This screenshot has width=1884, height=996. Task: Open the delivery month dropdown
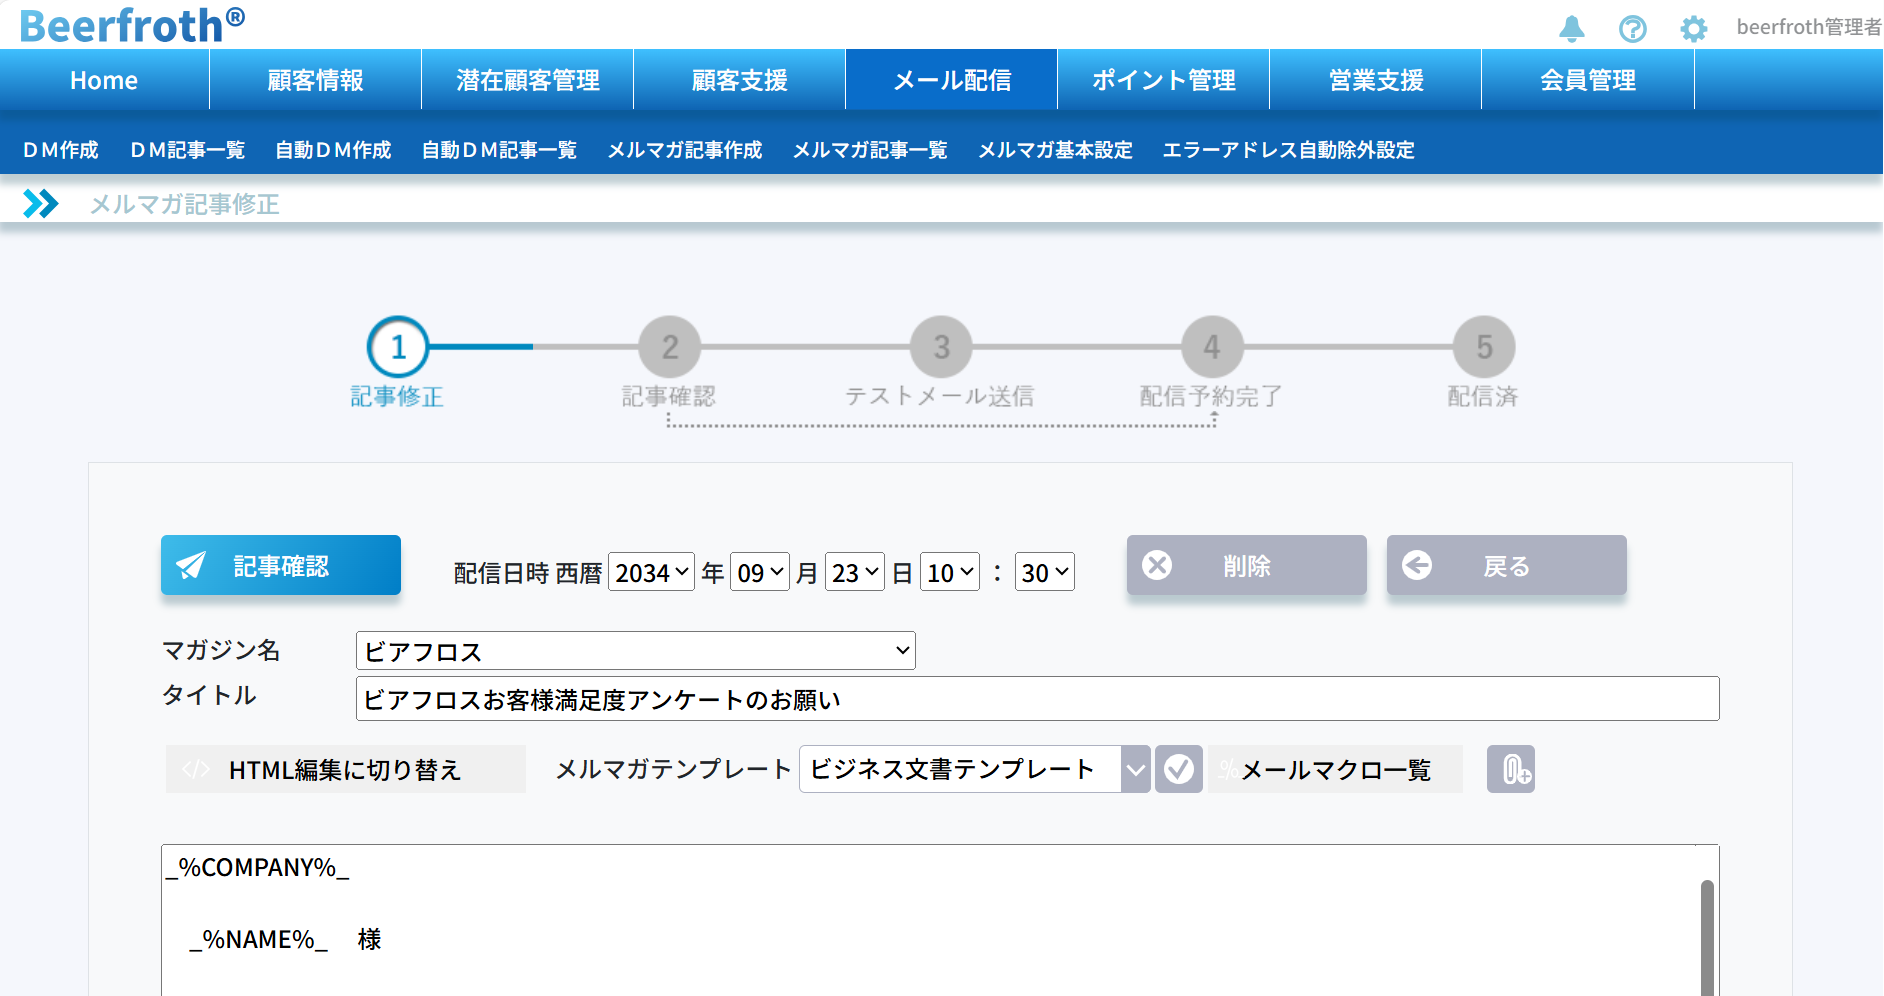coord(759,572)
